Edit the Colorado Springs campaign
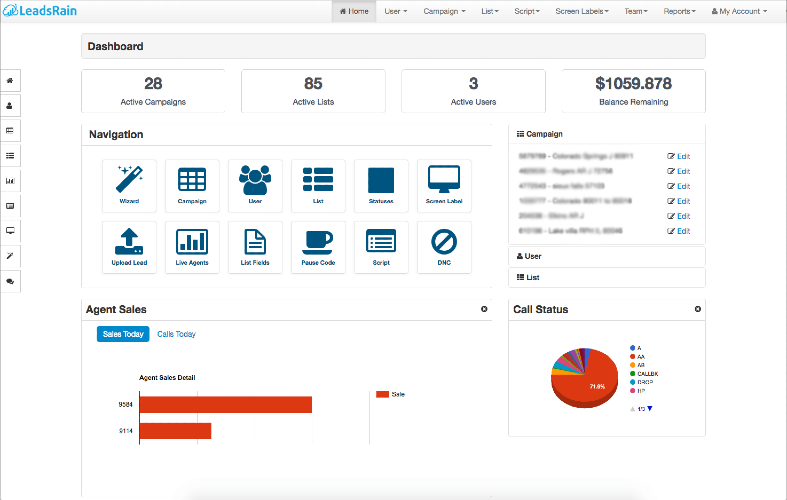Screen dimensions: 787x500 679,156
